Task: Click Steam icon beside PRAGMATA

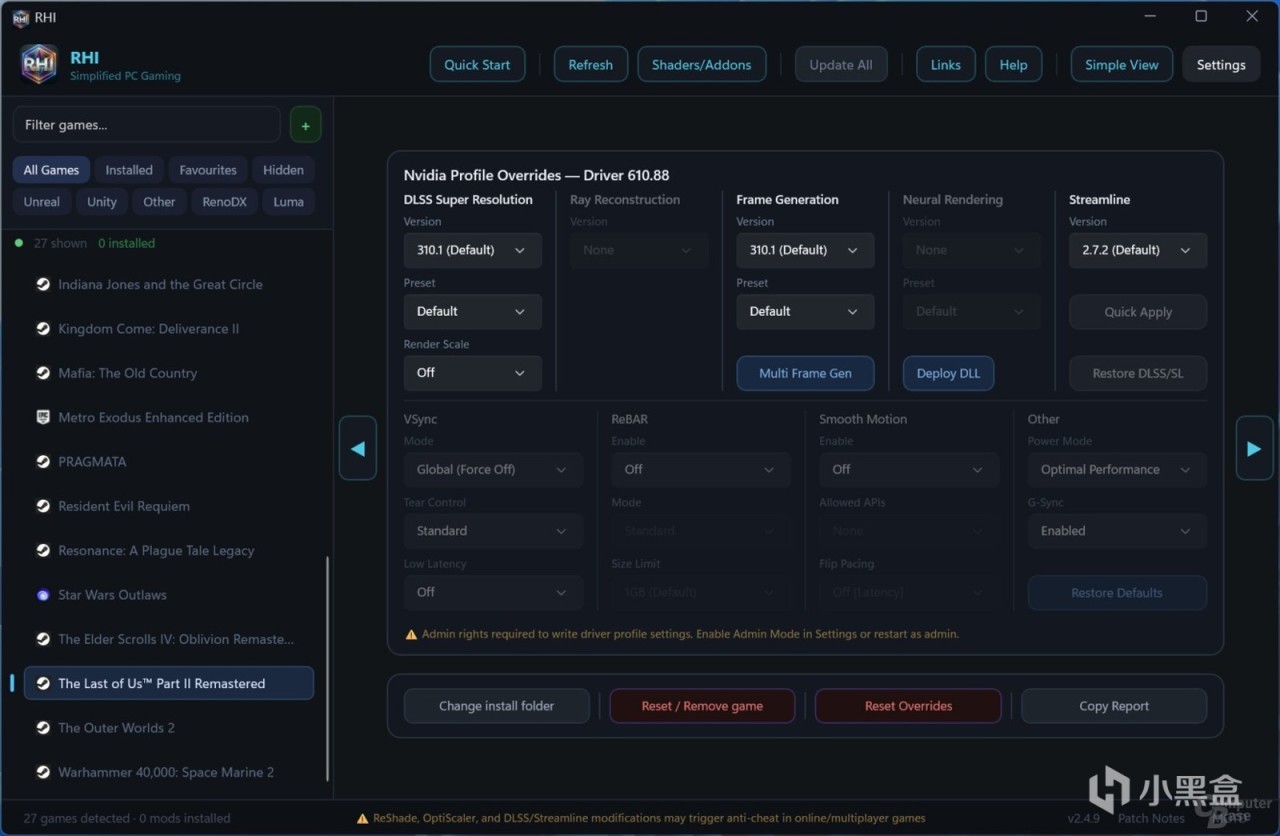Action: tap(43, 462)
